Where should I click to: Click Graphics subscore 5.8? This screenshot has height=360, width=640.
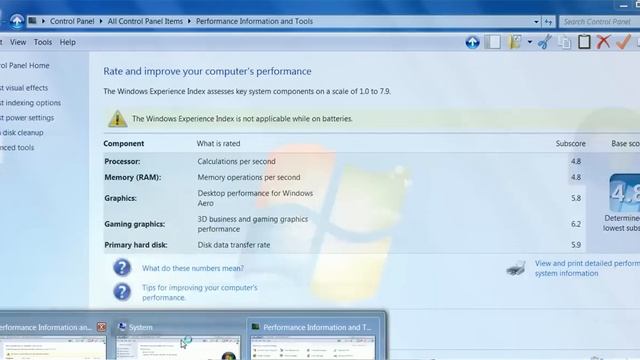click(x=576, y=198)
